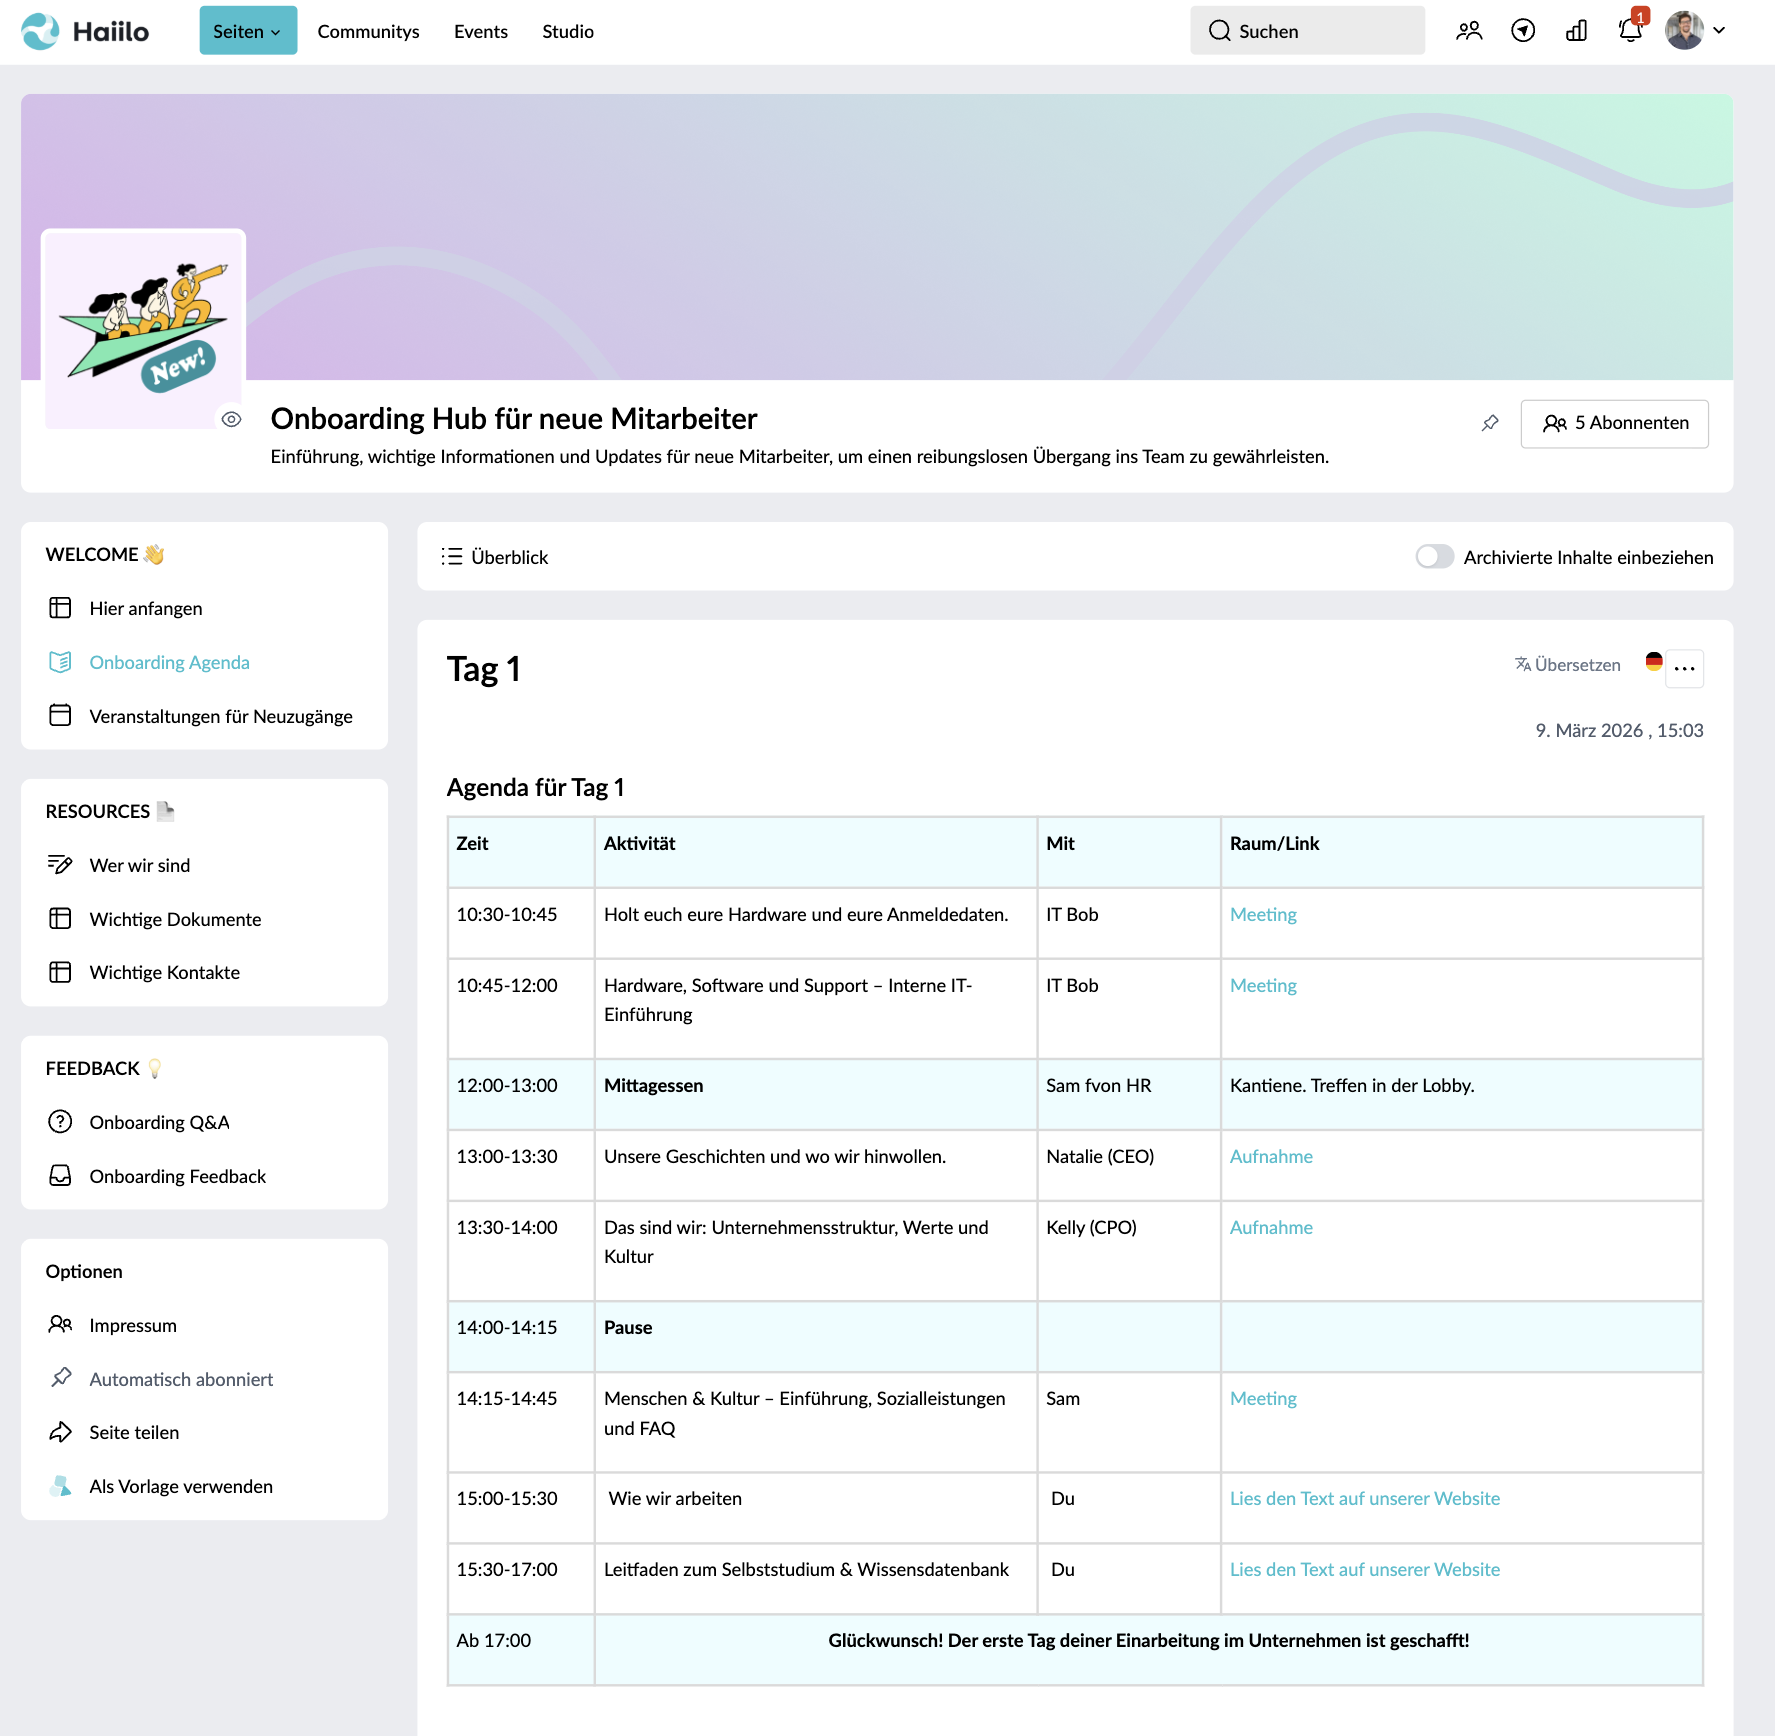Open the user avatar menu

1695,31
